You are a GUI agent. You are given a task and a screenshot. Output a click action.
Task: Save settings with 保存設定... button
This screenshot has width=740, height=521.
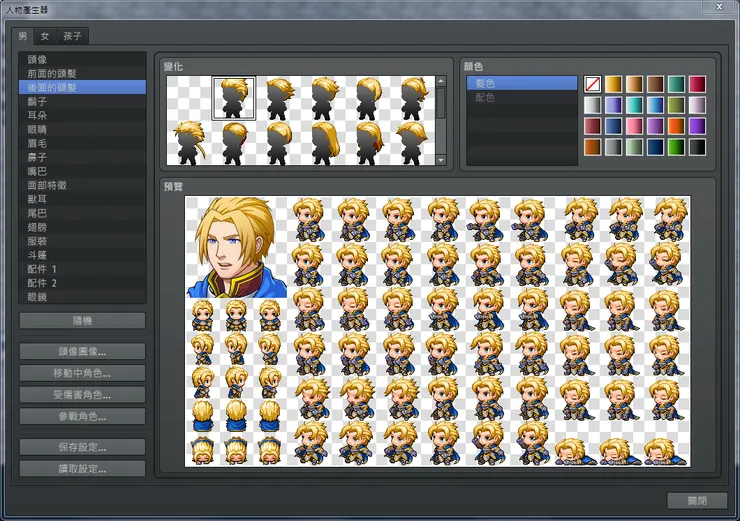[82, 447]
